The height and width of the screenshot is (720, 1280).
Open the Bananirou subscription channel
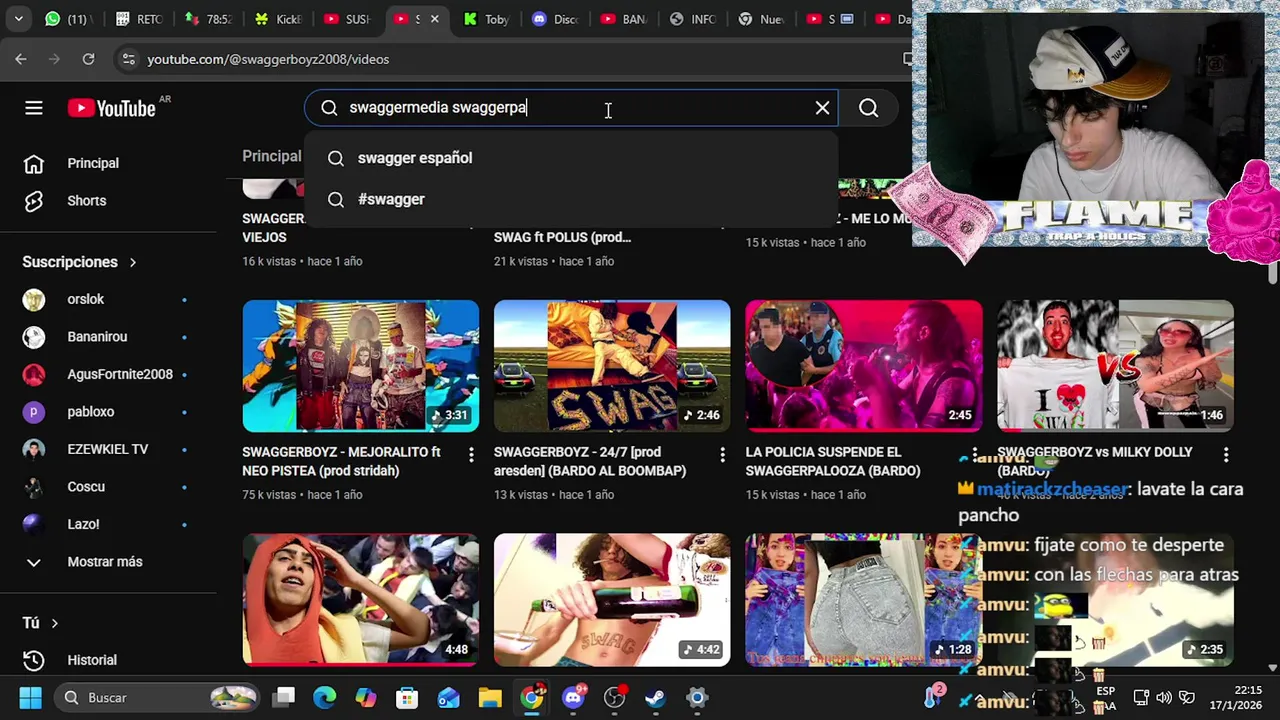coord(108,337)
